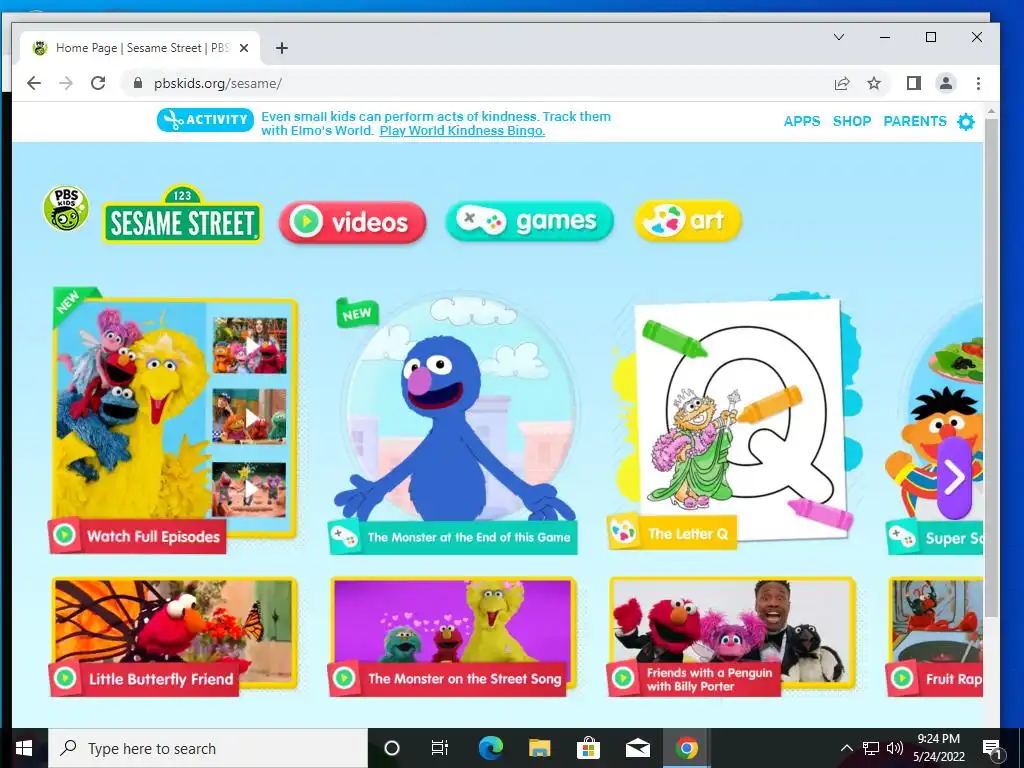
Task: Play the Fruit Rap video
Action: [935, 637]
